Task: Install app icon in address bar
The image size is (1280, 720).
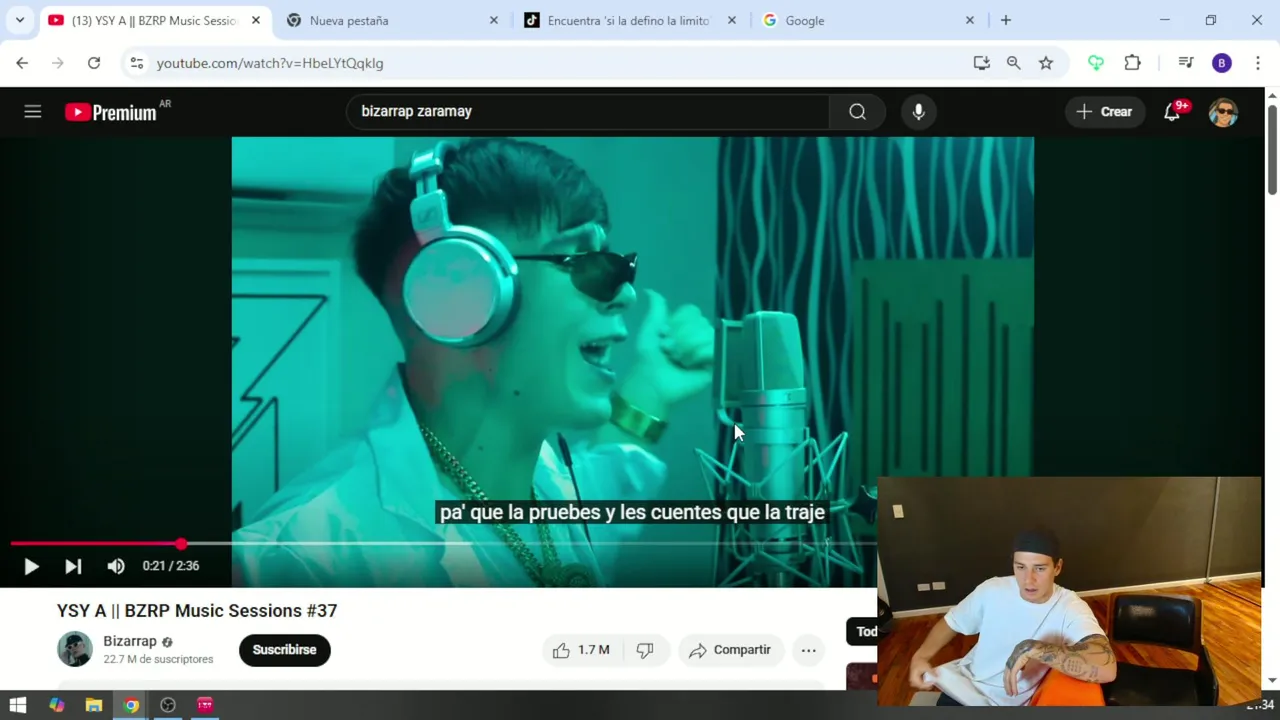Action: 982,63
